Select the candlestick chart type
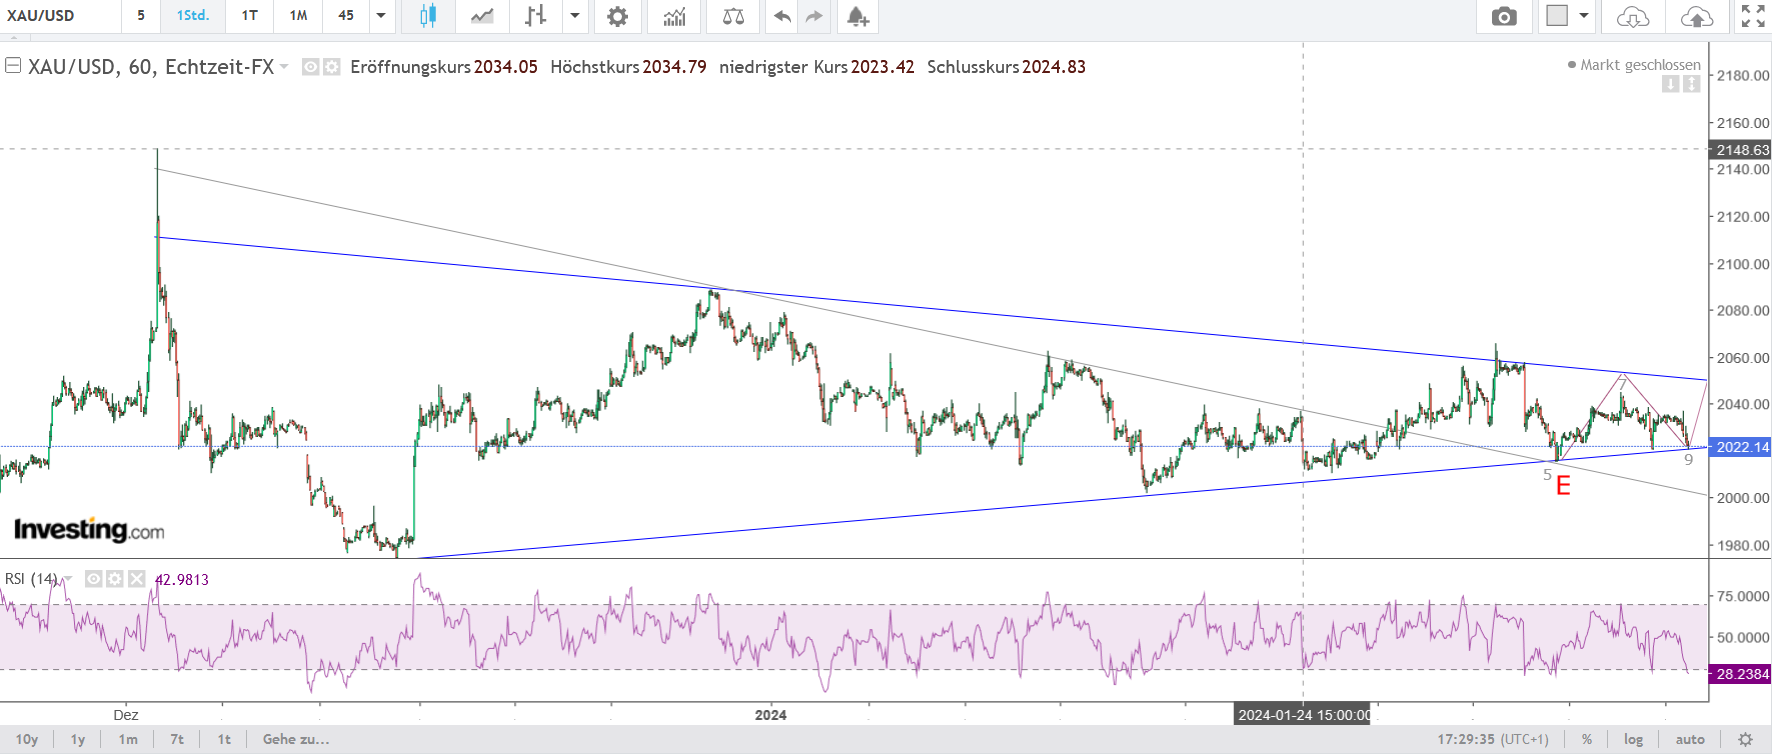The image size is (1772, 754). point(428,16)
